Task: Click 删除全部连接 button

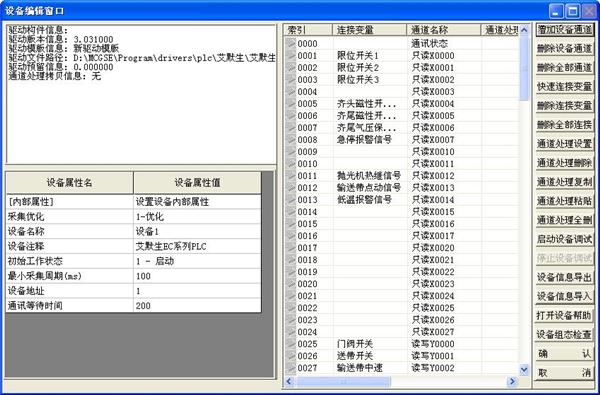Action: (x=564, y=125)
